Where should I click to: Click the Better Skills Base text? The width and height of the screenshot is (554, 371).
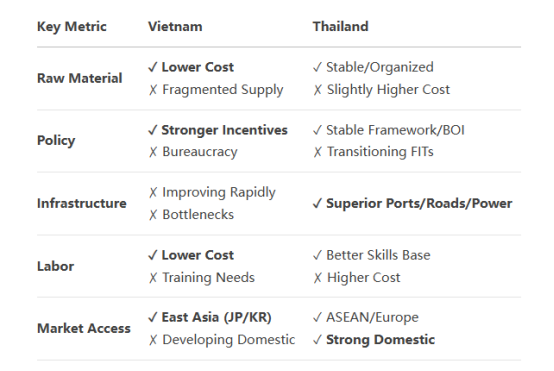tap(378, 255)
